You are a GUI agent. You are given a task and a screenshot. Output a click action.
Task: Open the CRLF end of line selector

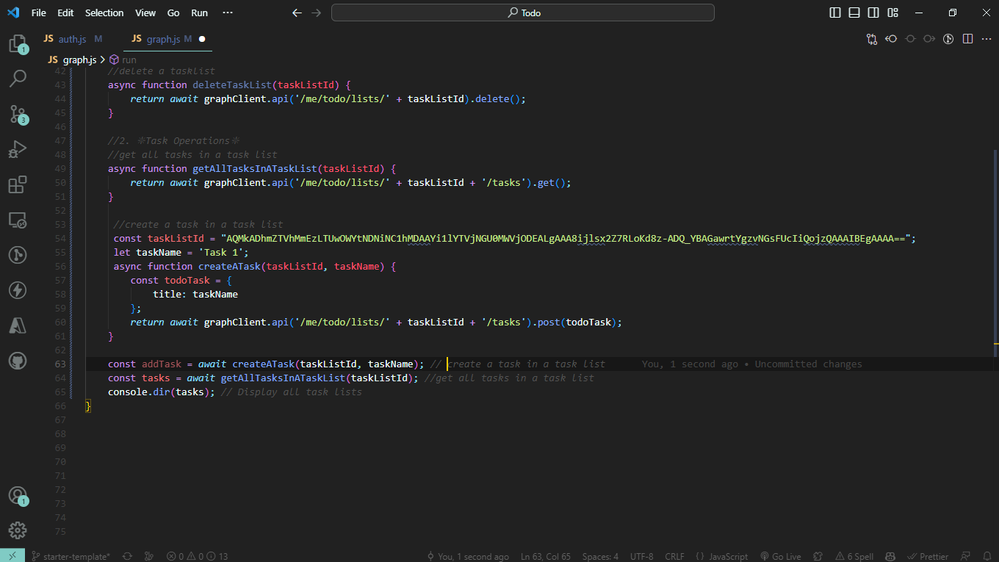pos(674,556)
